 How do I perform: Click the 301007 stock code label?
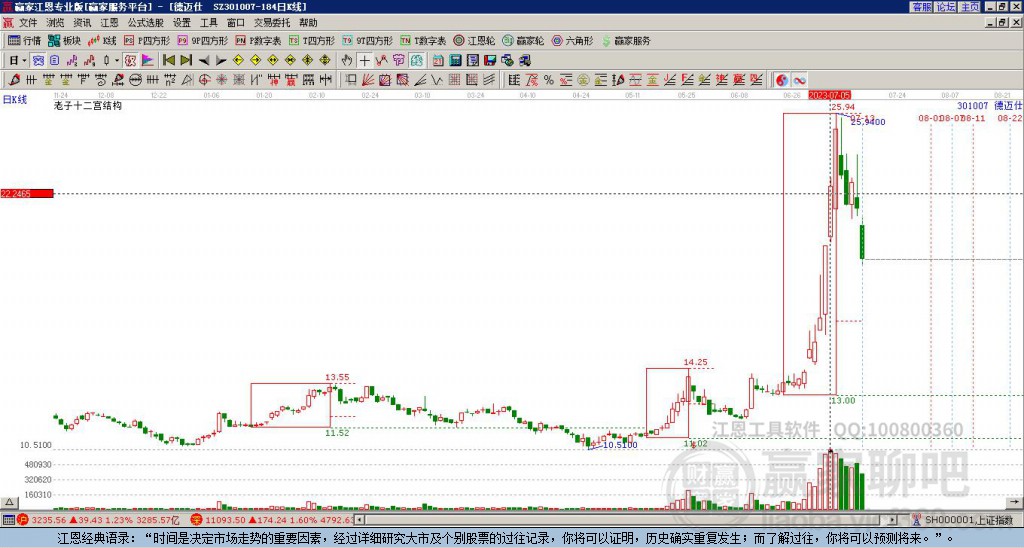pyautogui.click(x=972, y=106)
